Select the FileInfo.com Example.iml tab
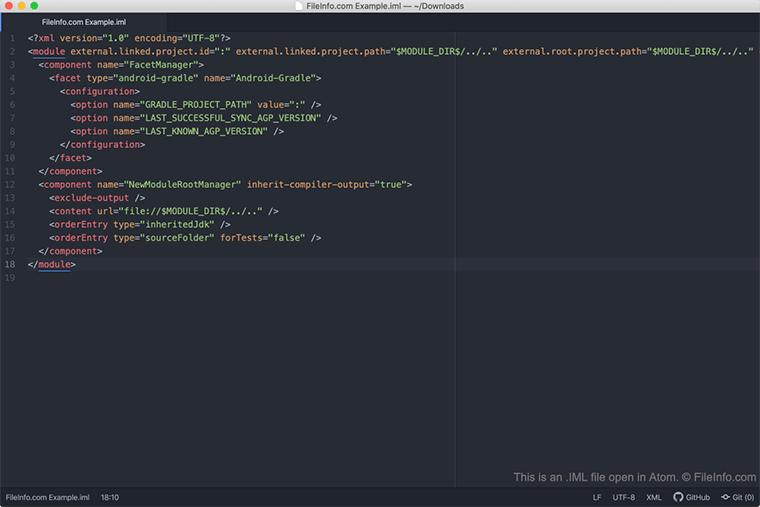This screenshot has height=507, width=760. click(x=84, y=21)
